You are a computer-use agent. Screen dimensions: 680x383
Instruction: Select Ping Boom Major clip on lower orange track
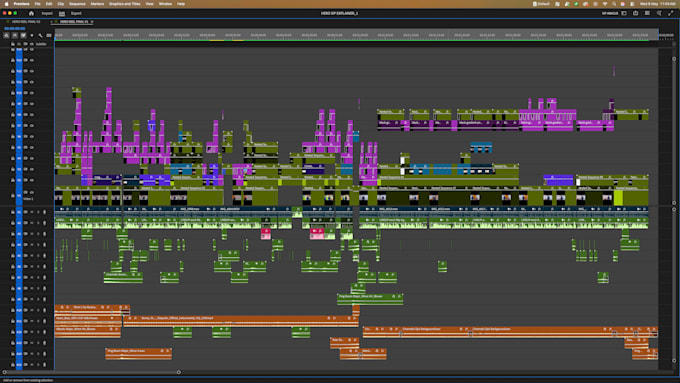pos(138,354)
